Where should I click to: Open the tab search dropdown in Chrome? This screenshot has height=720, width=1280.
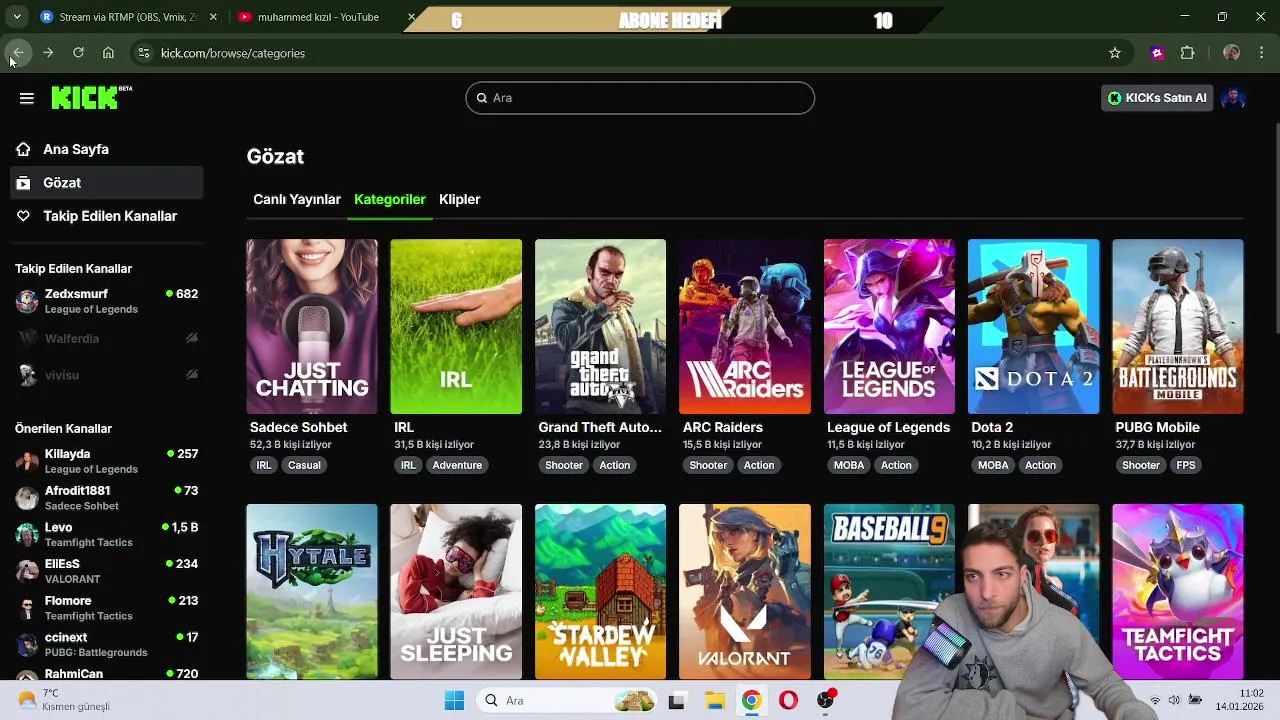pyautogui.click(x=17, y=17)
